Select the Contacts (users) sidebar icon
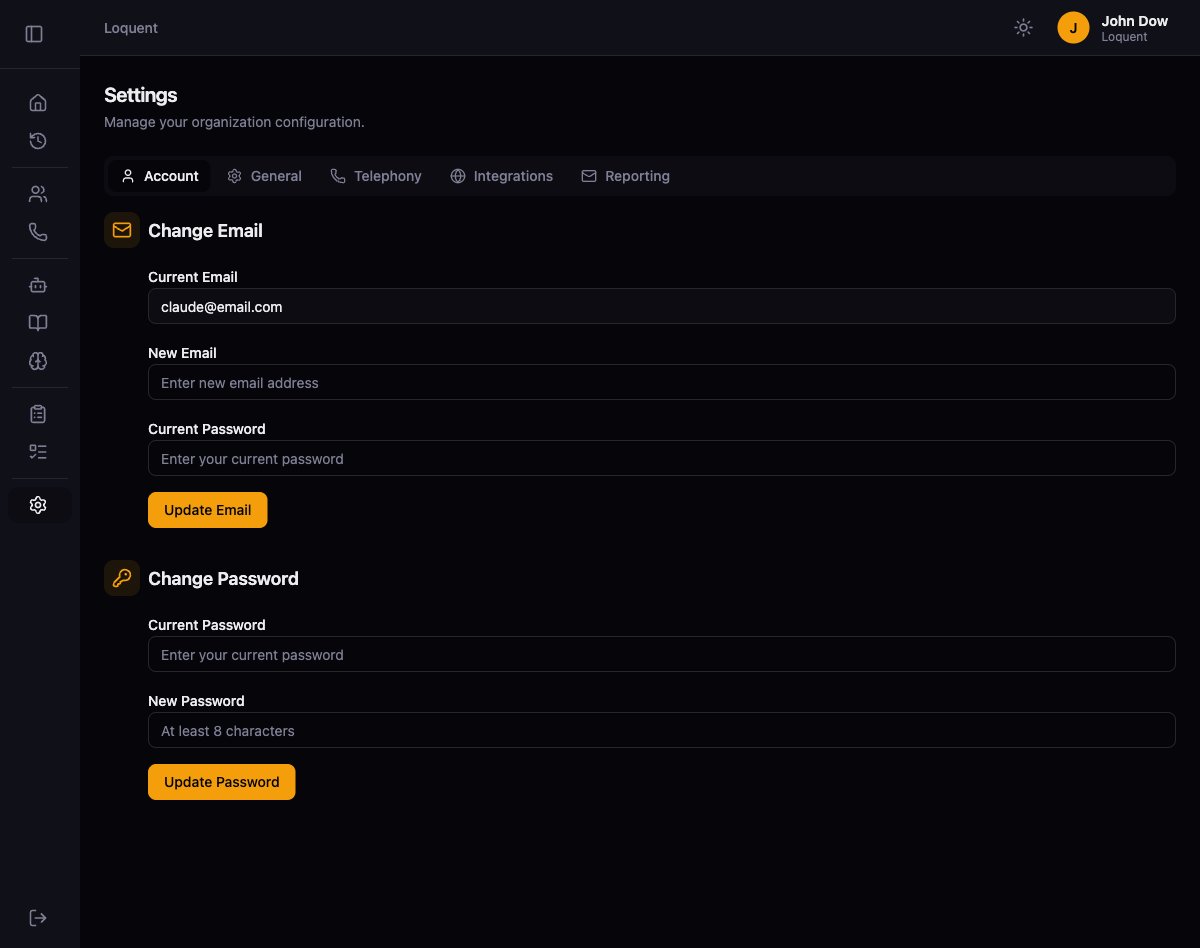 pyautogui.click(x=38, y=193)
